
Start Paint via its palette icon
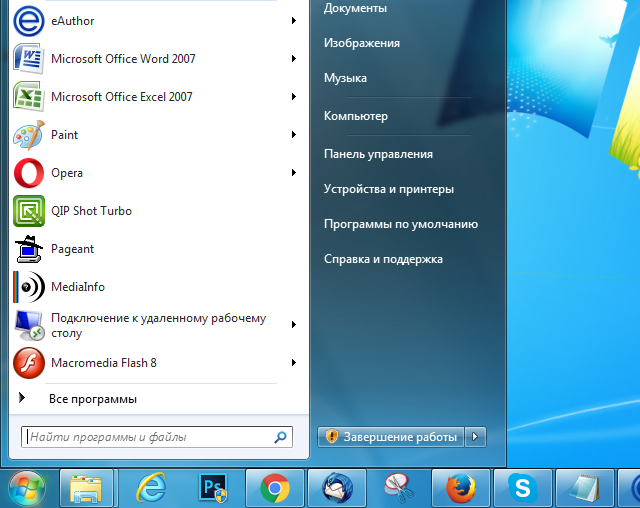pyautogui.click(x=29, y=135)
